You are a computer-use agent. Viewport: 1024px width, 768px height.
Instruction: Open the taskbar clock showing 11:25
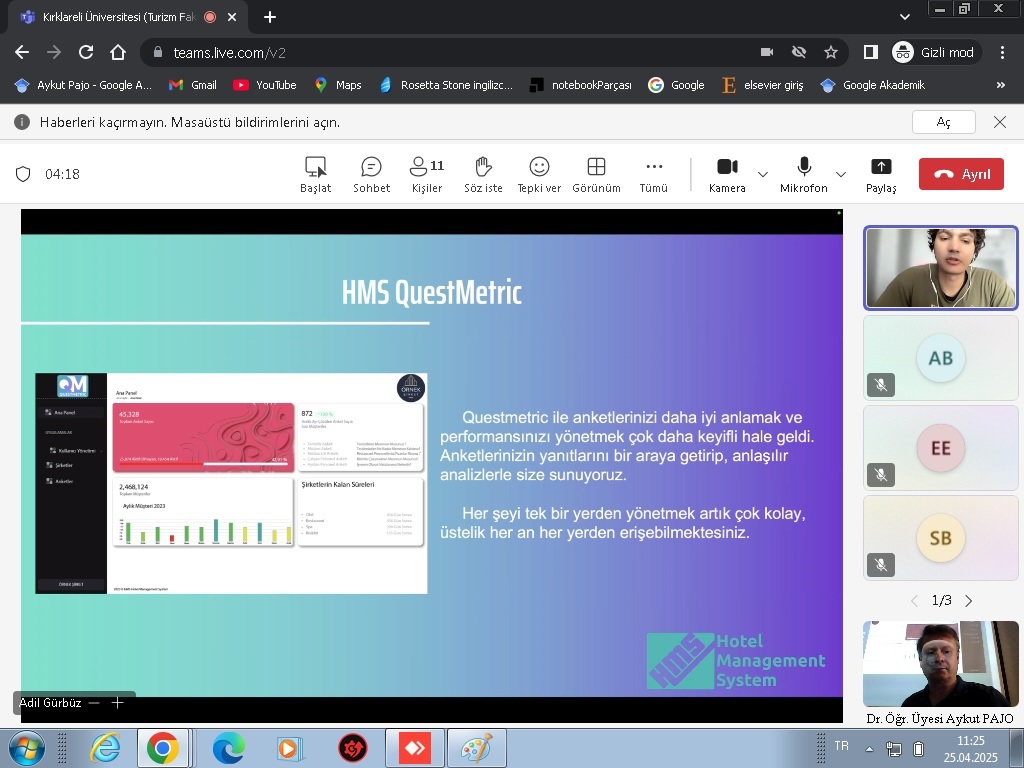(x=970, y=749)
